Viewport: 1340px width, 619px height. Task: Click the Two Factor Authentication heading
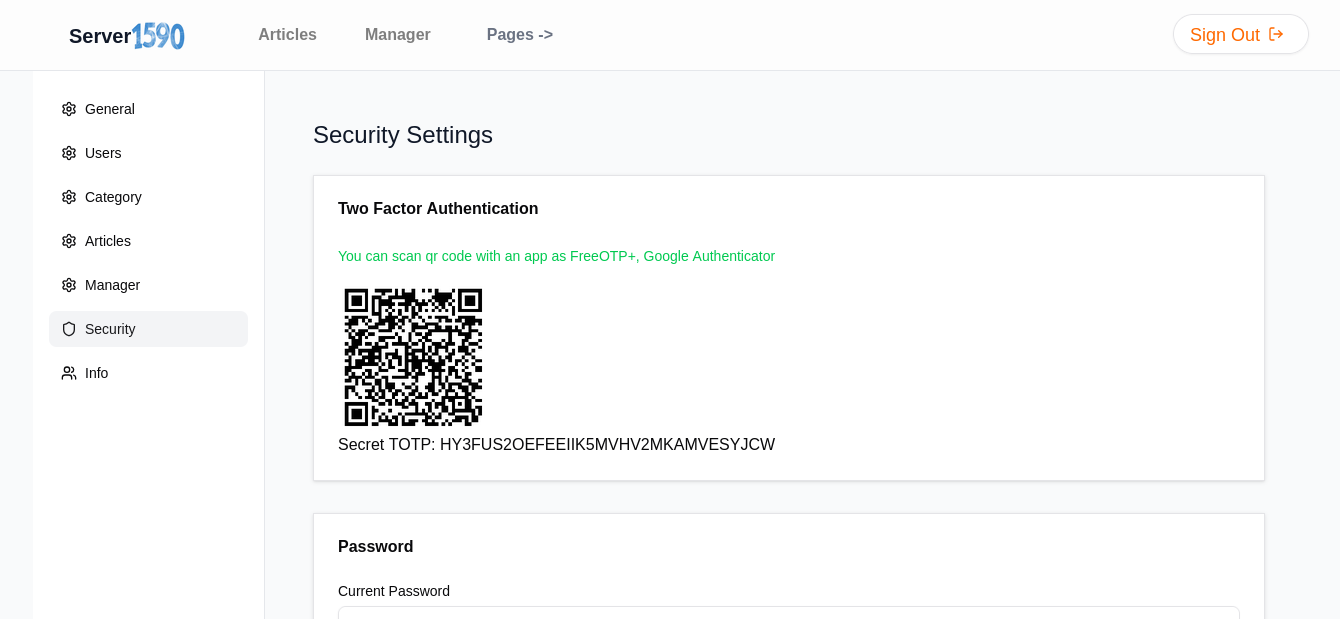[x=438, y=209]
